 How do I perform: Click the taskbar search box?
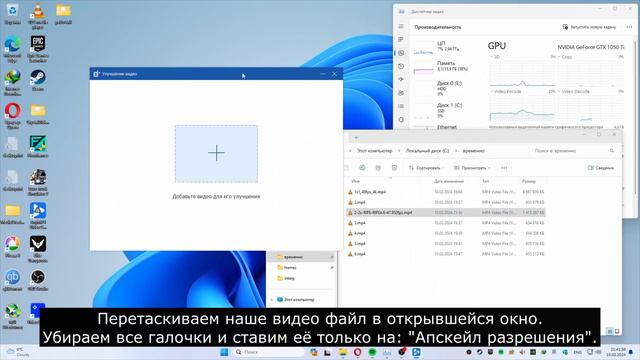tap(268, 352)
